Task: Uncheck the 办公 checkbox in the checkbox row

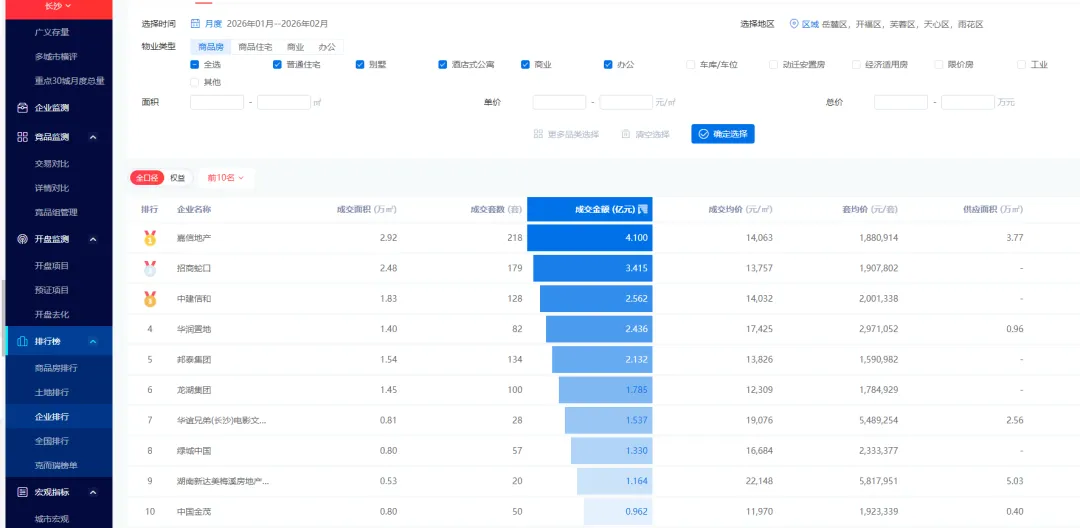Action: [608, 65]
